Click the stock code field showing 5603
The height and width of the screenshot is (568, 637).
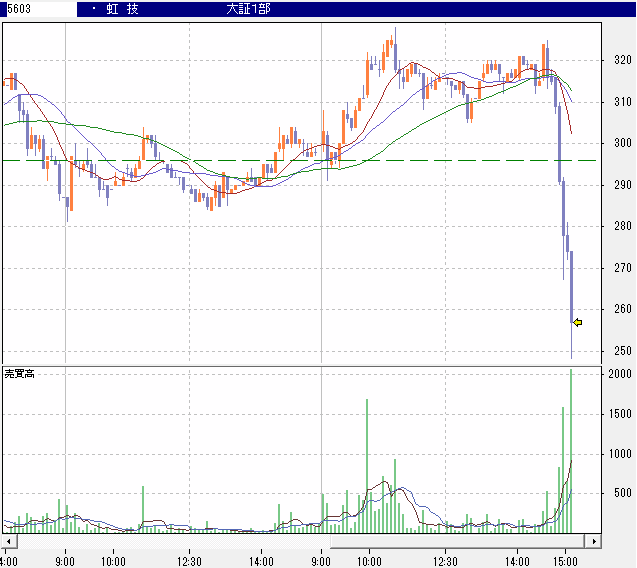click(x=41, y=9)
